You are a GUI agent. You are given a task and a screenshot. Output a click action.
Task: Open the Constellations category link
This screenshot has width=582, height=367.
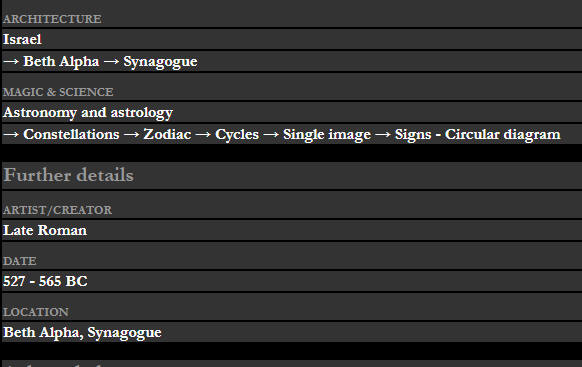pyautogui.click(x=71, y=134)
